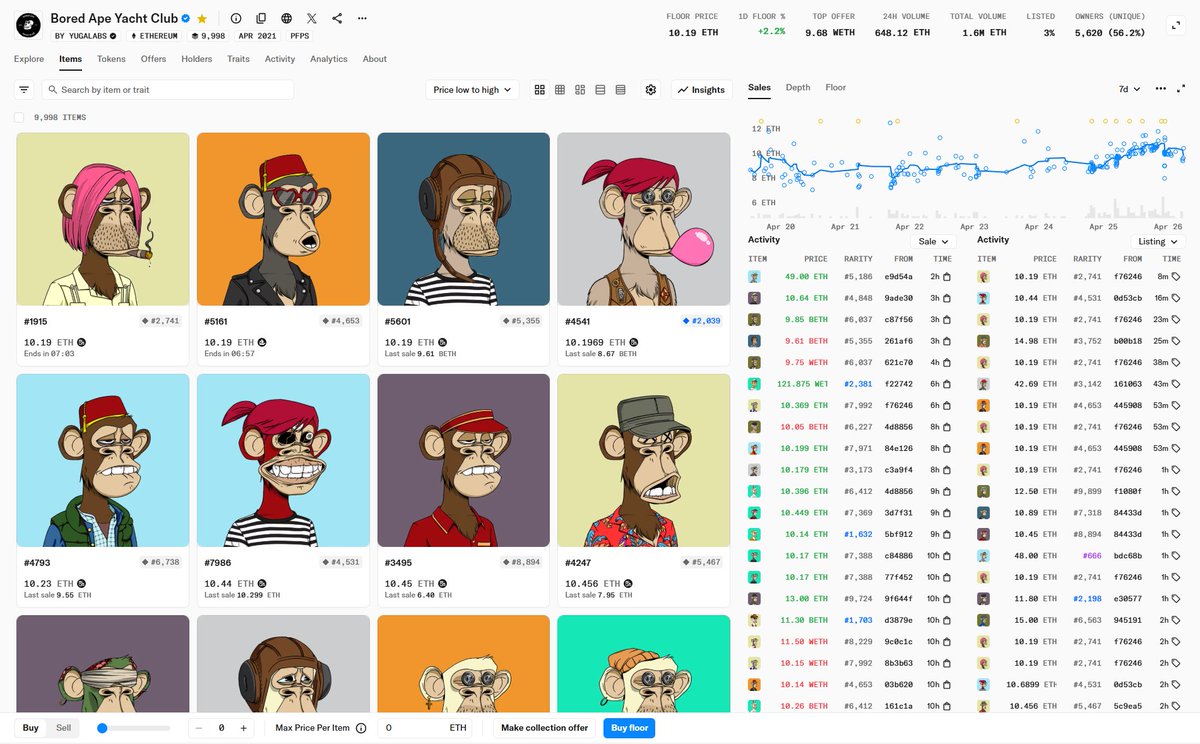Viewport: 1200px width, 744px height.
Task: Click the ETHEREUM chain badge
Action: tap(155, 36)
